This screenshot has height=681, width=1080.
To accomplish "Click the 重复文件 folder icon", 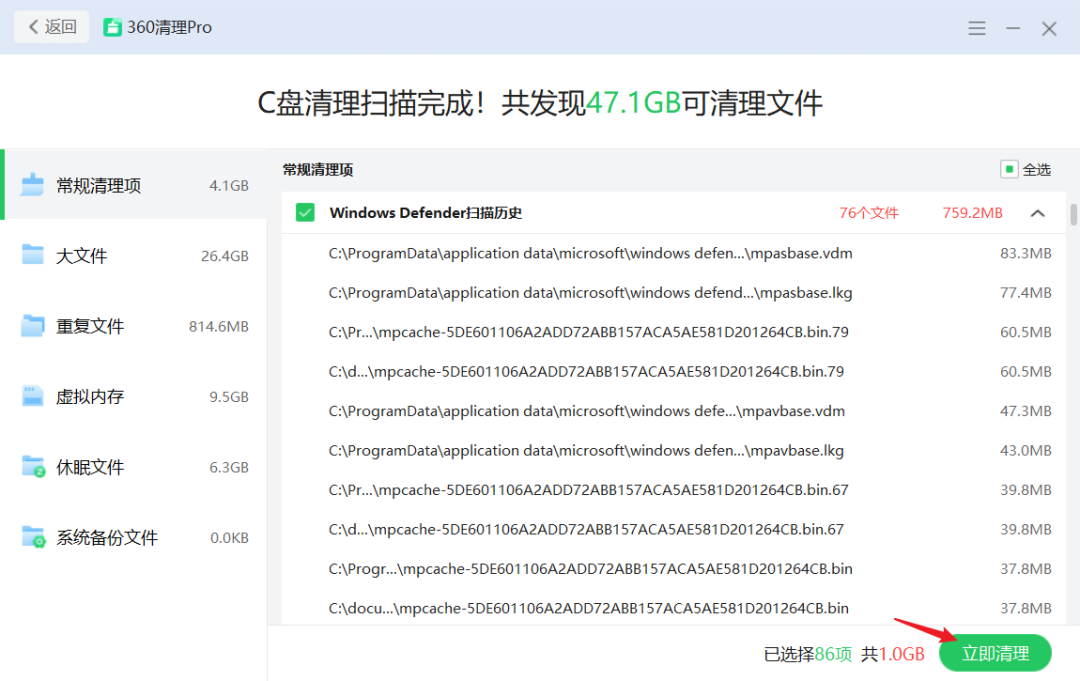I will pos(32,325).
